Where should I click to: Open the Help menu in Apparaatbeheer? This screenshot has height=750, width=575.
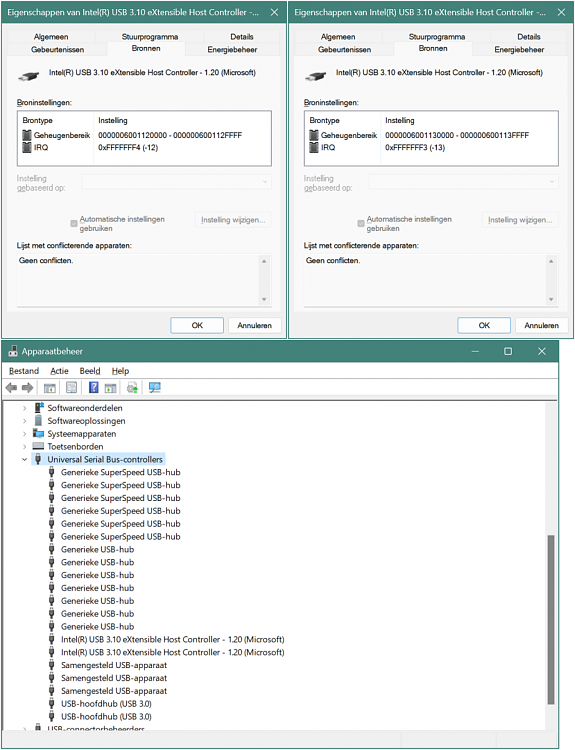pyautogui.click(x=121, y=371)
